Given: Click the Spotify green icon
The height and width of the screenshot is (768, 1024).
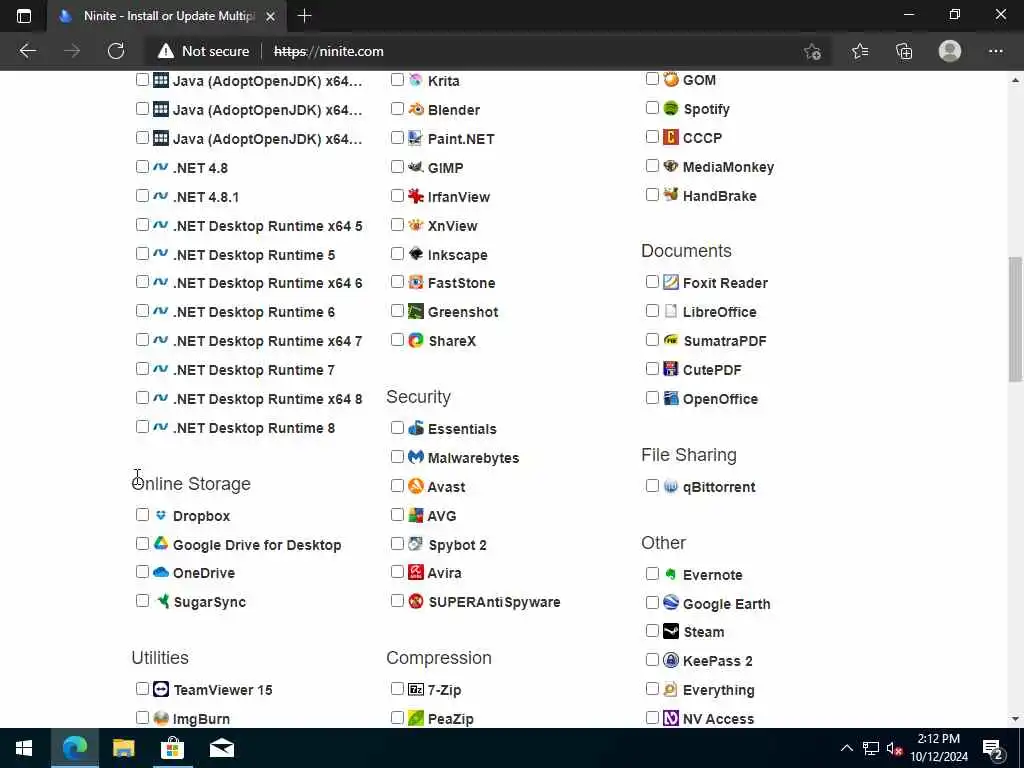Looking at the screenshot, I should coord(671,108).
